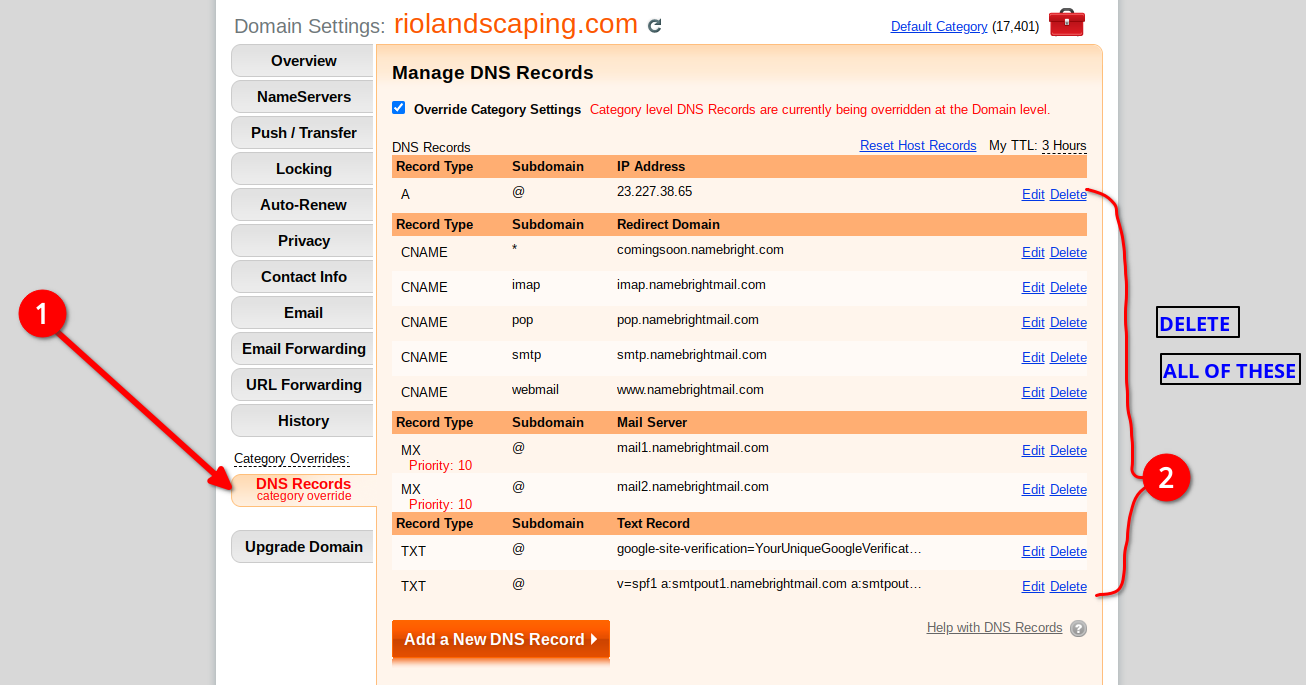Image resolution: width=1306 pixels, height=685 pixels.
Task: Delete the A record 23.227.38.65
Action: (1067, 195)
